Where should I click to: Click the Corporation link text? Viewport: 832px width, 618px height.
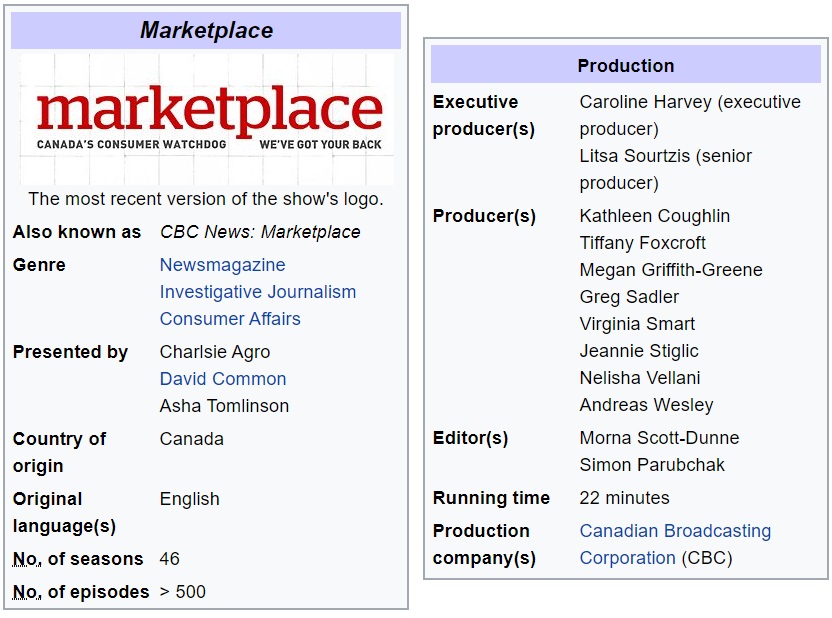(x=627, y=558)
